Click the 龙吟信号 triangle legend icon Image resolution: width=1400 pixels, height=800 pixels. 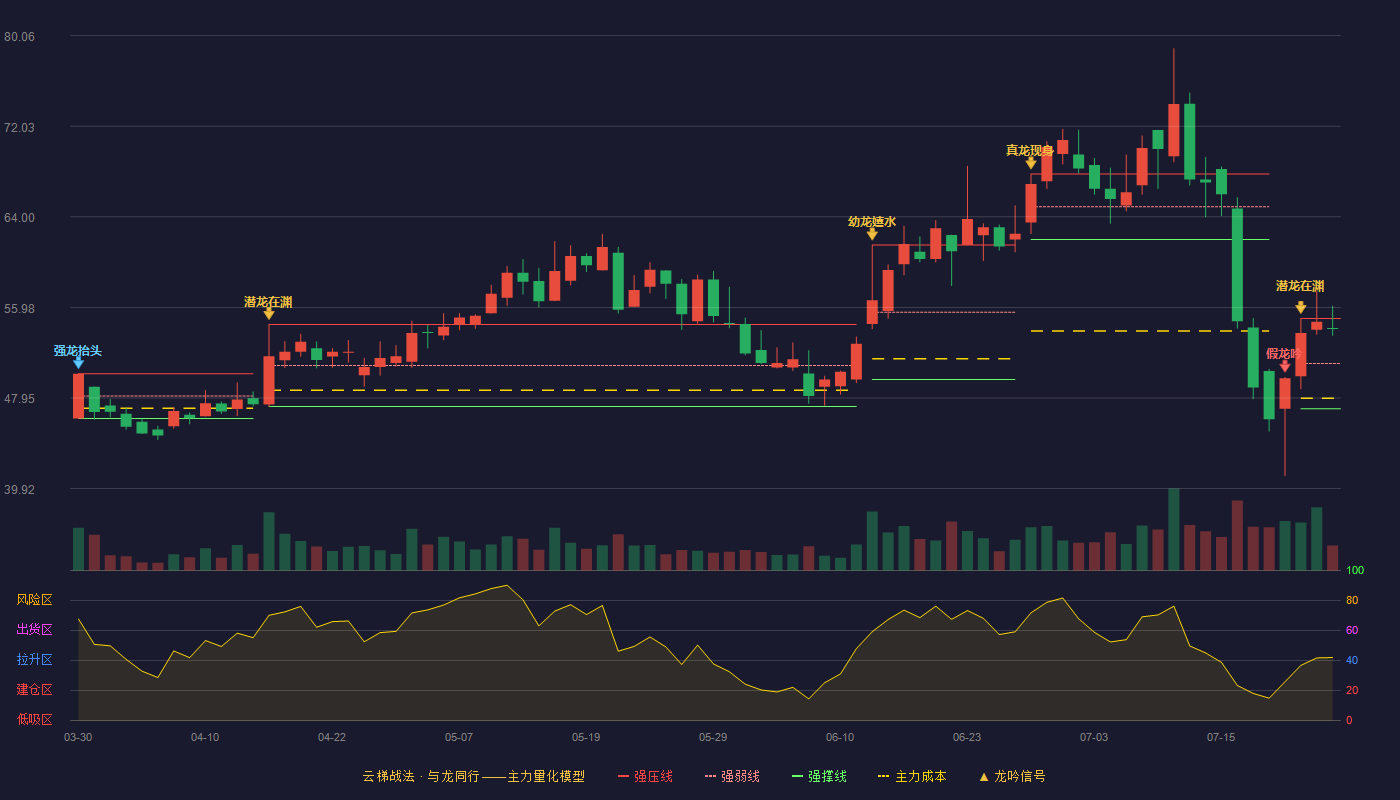click(x=984, y=777)
